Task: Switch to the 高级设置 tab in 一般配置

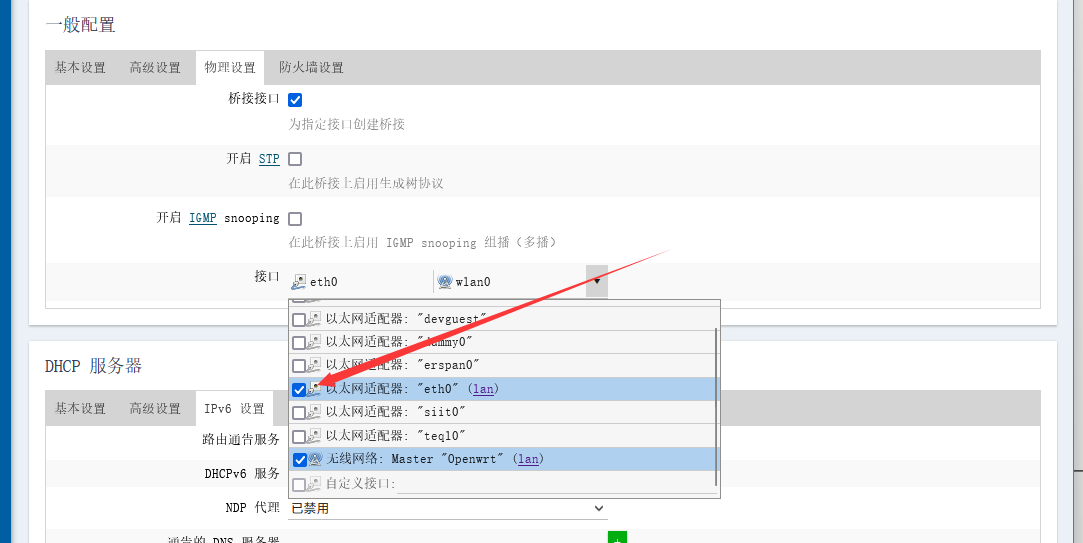Action: [155, 68]
